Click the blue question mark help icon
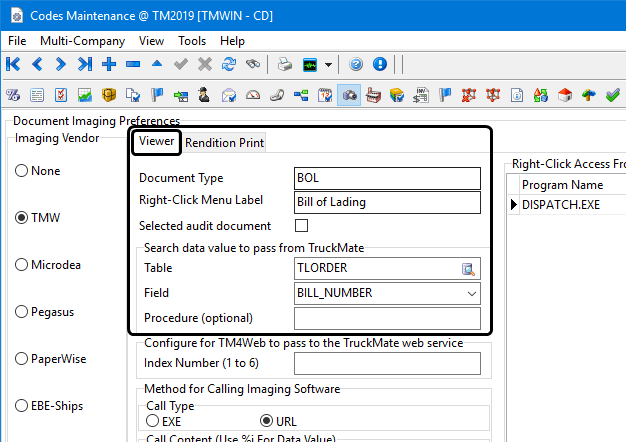This screenshot has height=442, width=626. pos(356,64)
